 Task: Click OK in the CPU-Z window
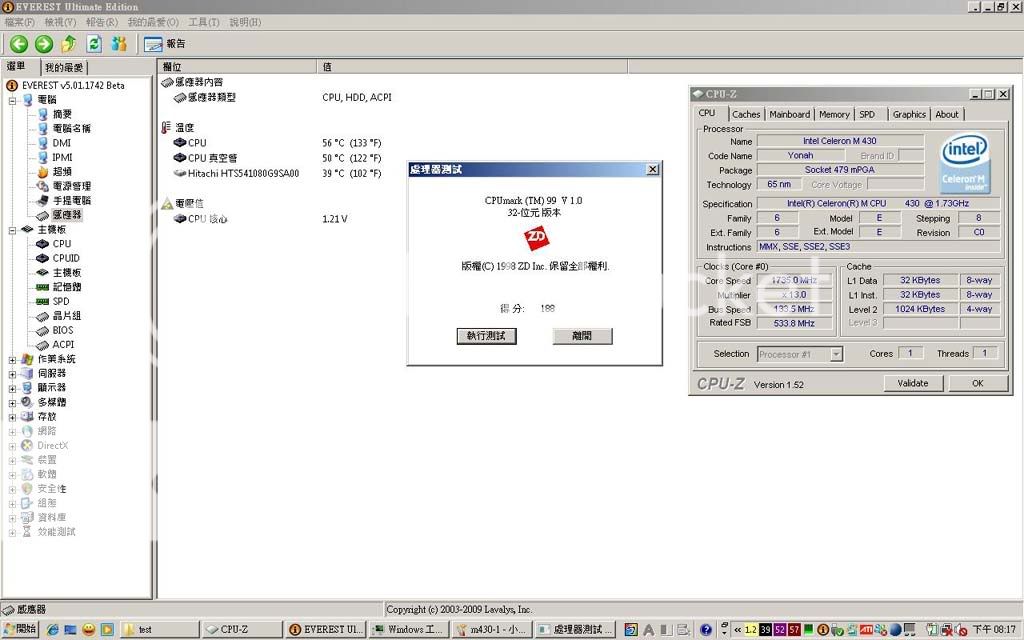point(978,383)
